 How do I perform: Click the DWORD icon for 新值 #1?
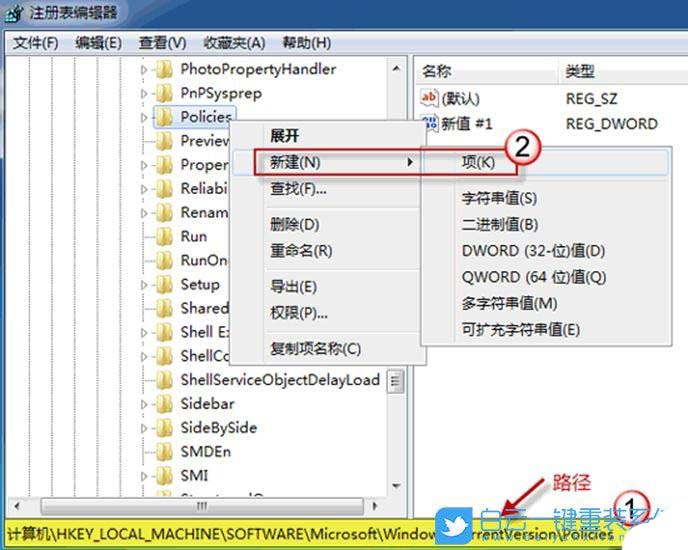[429, 123]
